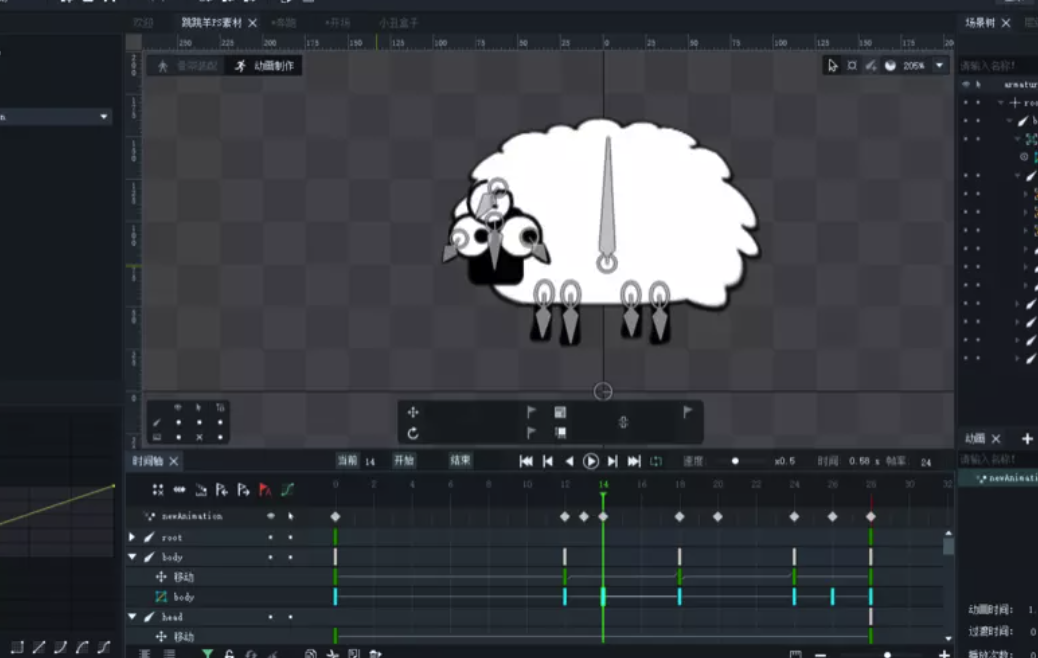Adjust the timeline zoom slider handle
Image resolution: width=1038 pixels, height=658 pixels.
[x=887, y=655]
